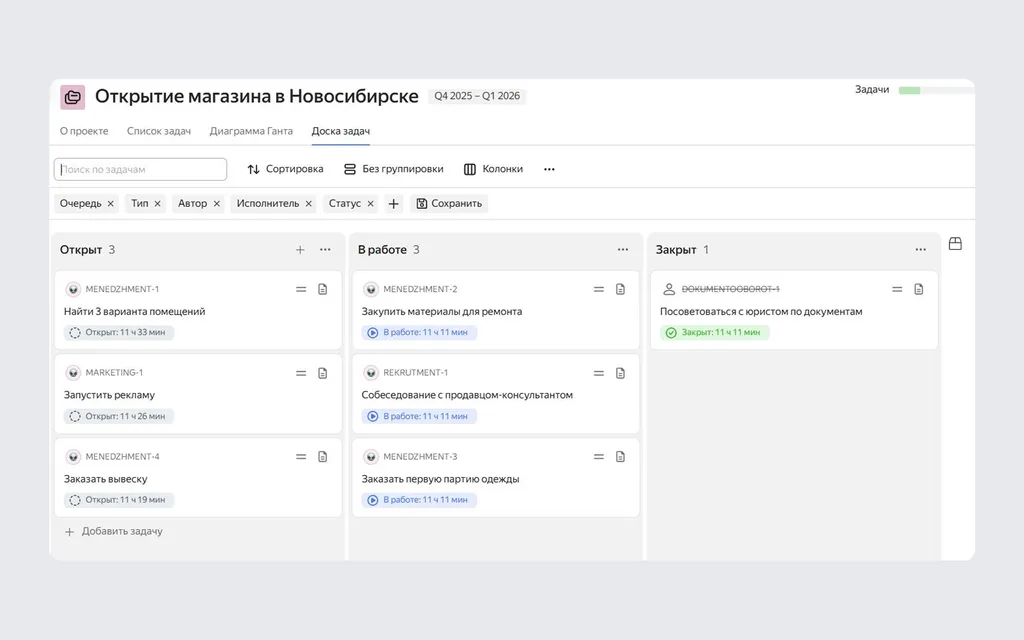This screenshot has width=1024, height=640.
Task: Click priority lines icon on MENEDZHMENT-2 card
Action: point(599,289)
